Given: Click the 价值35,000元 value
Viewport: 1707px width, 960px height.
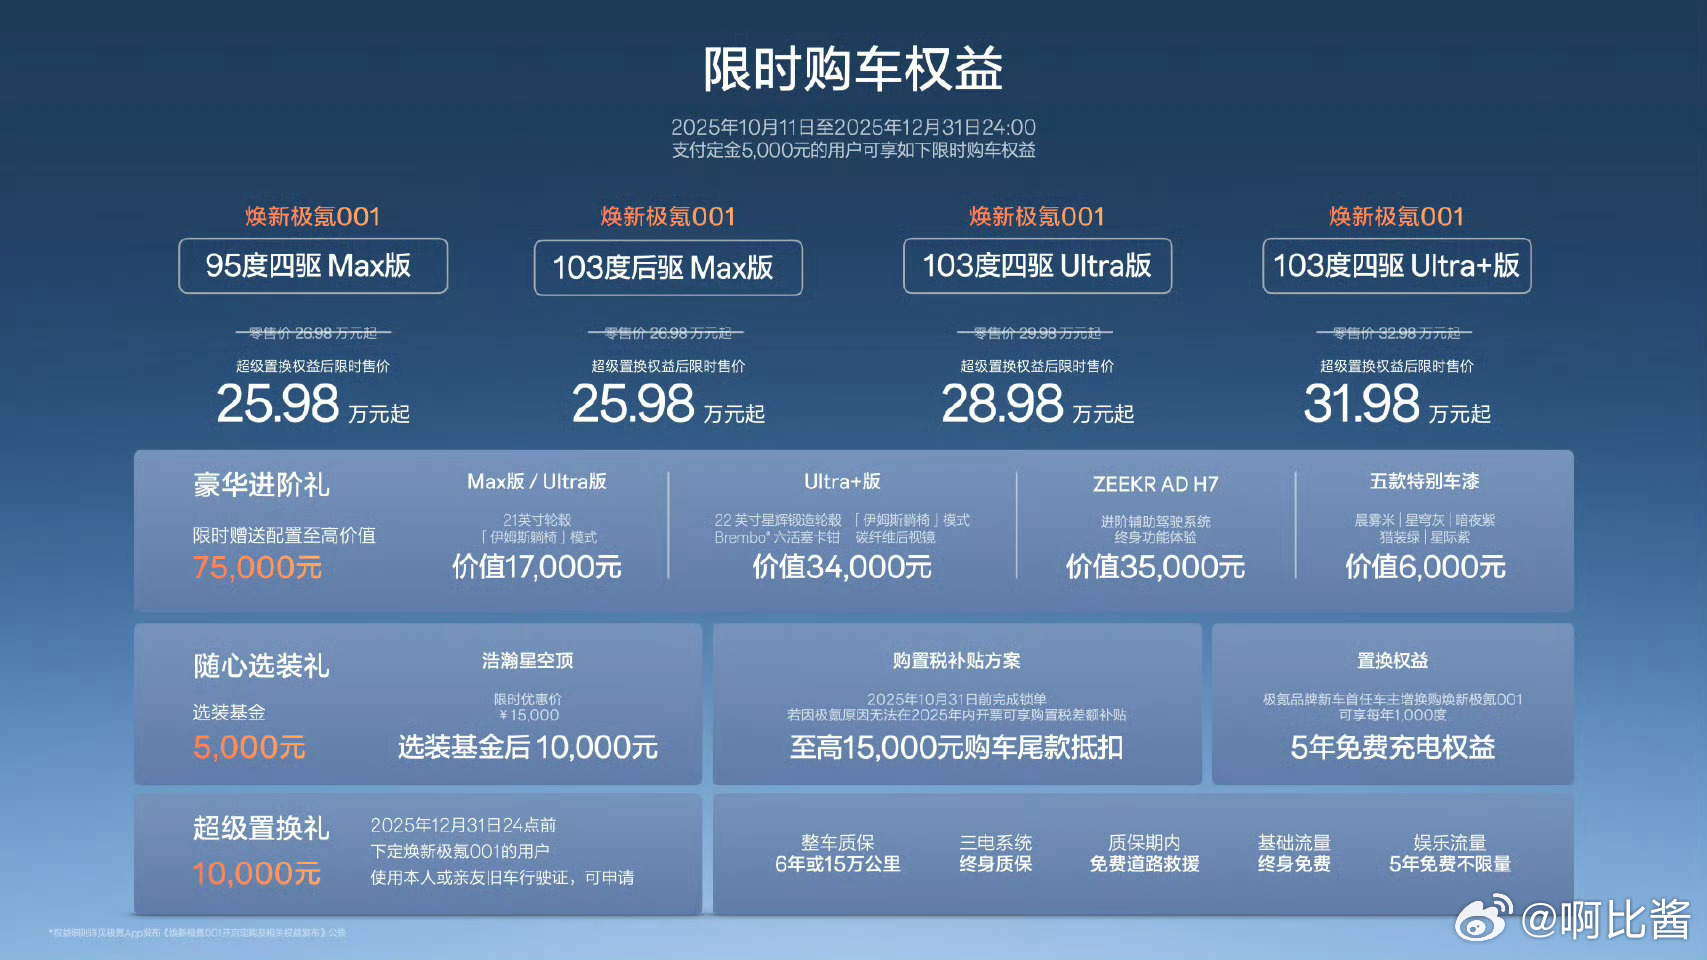Looking at the screenshot, I should (1156, 567).
